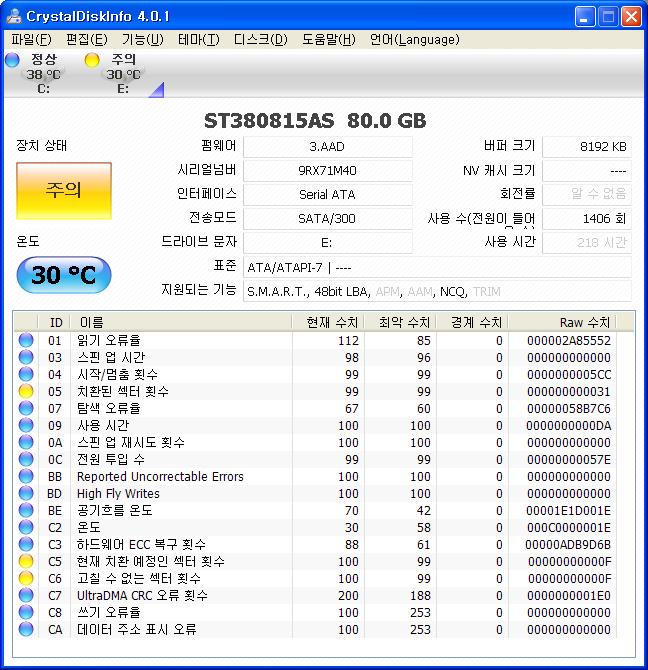Open the 디스크(D) menu
Screen dimensions: 648x670
point(261,40)
